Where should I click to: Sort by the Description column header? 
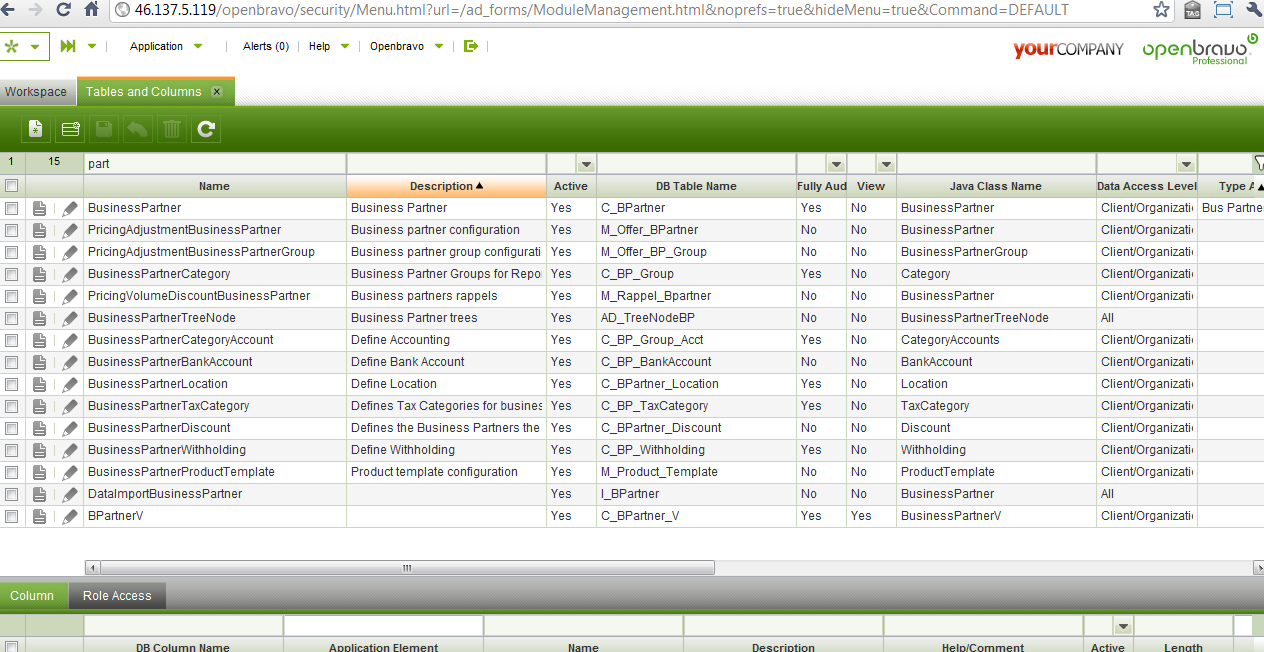coord(447,186)
